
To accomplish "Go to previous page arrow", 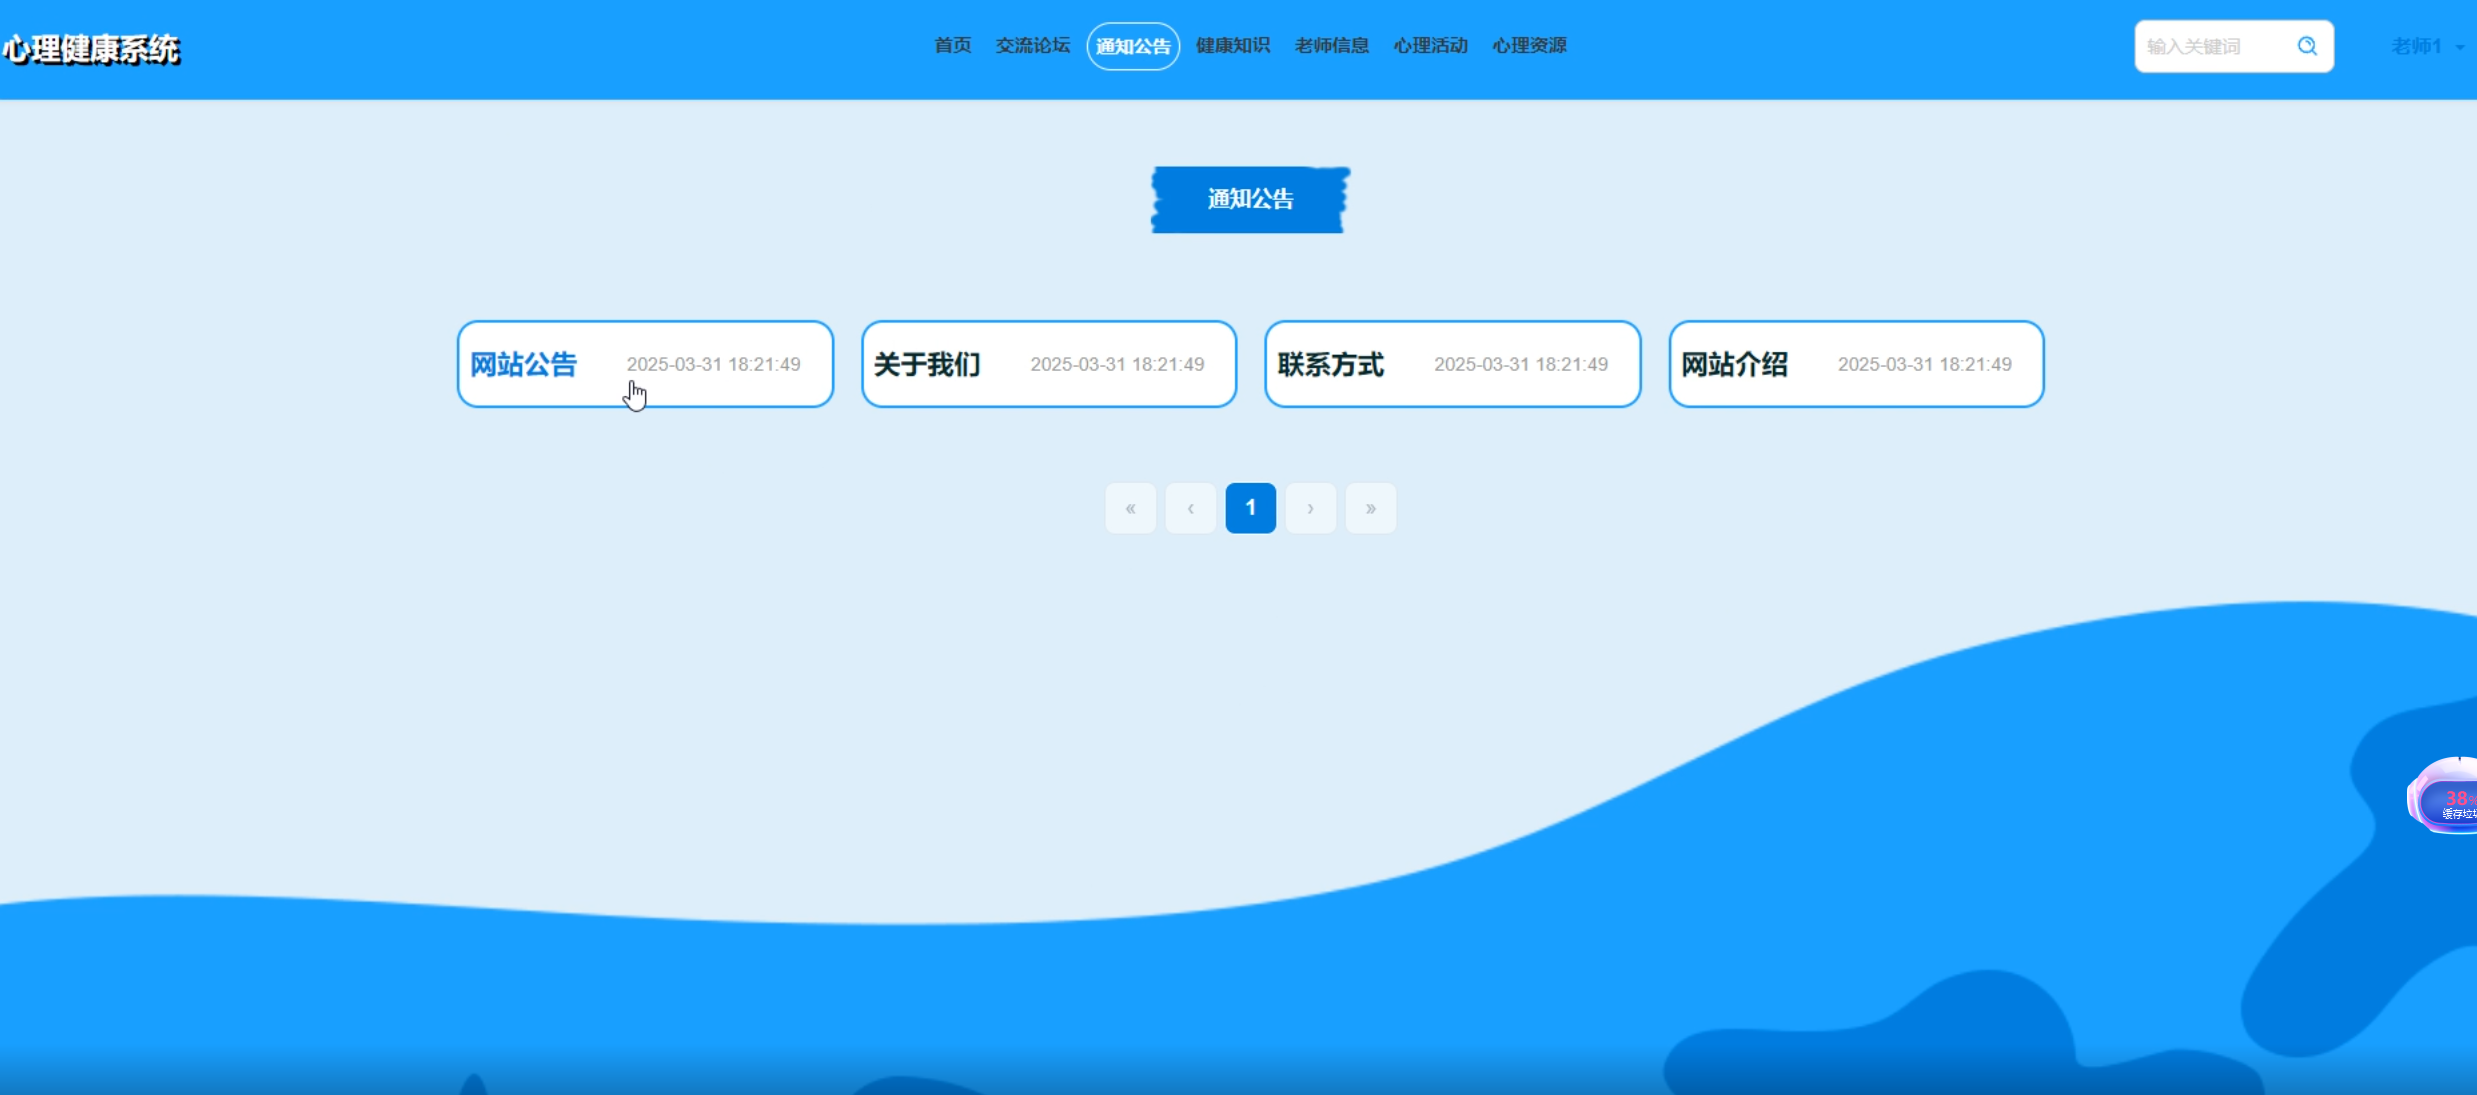I will (x=1190, y=508).
